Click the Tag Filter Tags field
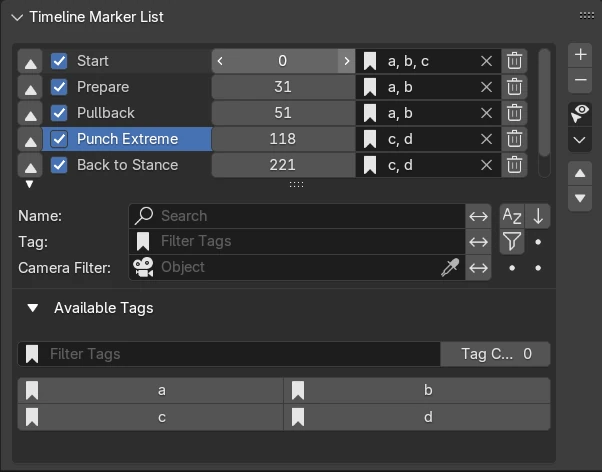The width and height of the screenshot is (602, 472). coord(297,242)
